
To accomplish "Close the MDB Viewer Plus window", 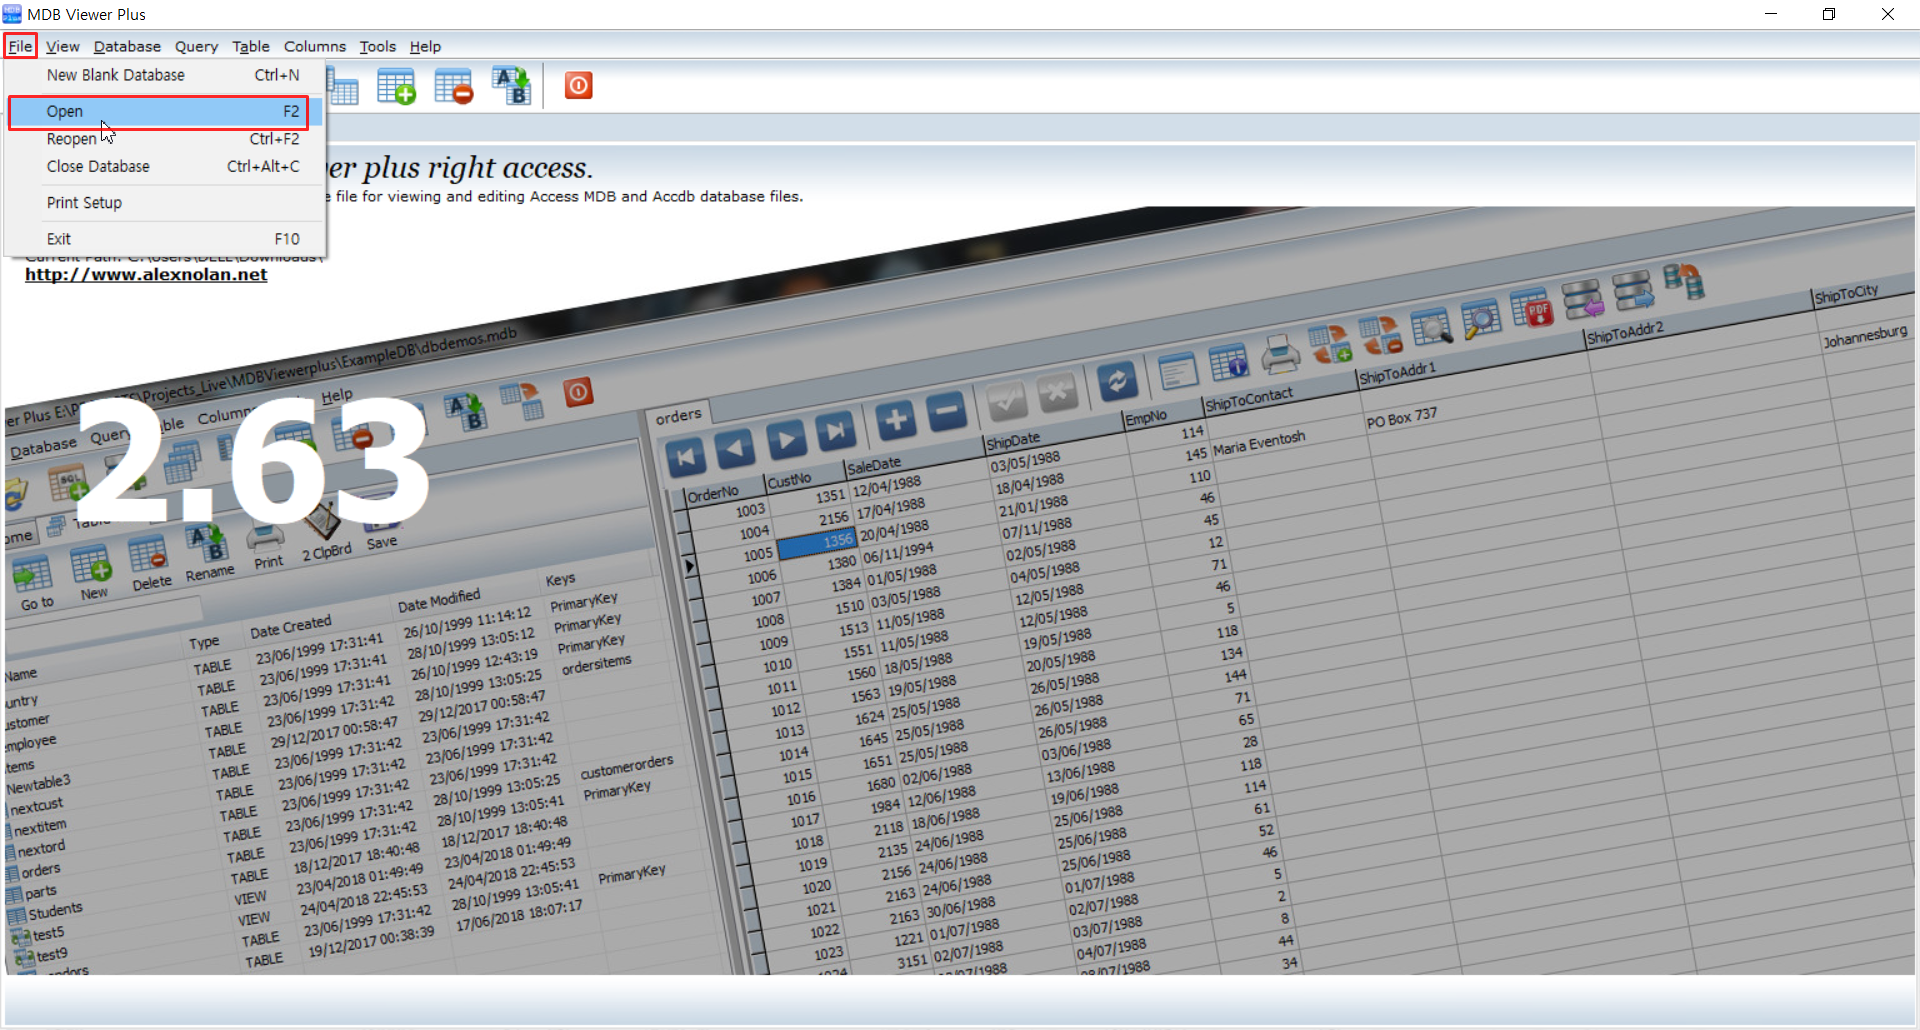I will pyautogui.click(x=1888, y=14).
